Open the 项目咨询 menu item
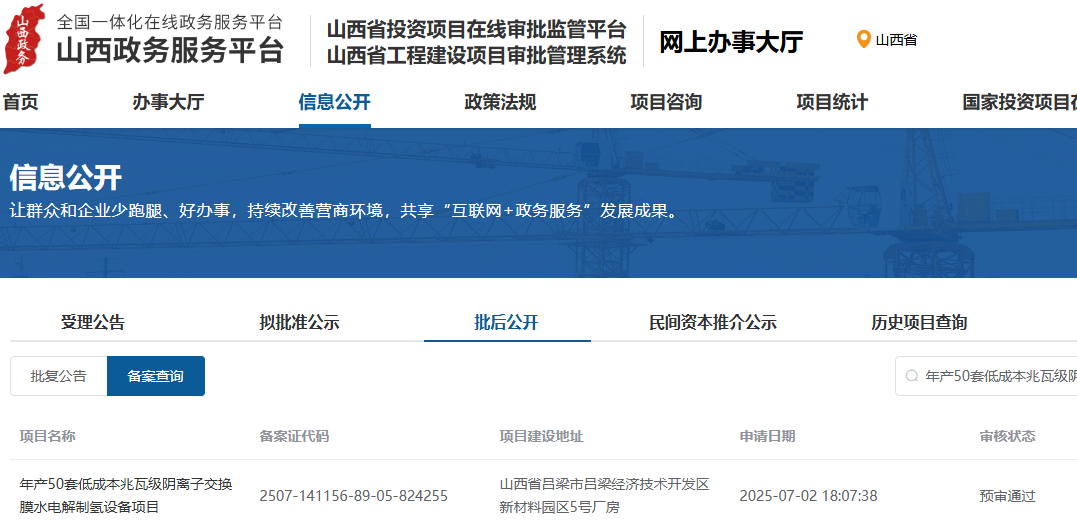The width and height of the screenshot is (1077, 522). pos(666,102)
